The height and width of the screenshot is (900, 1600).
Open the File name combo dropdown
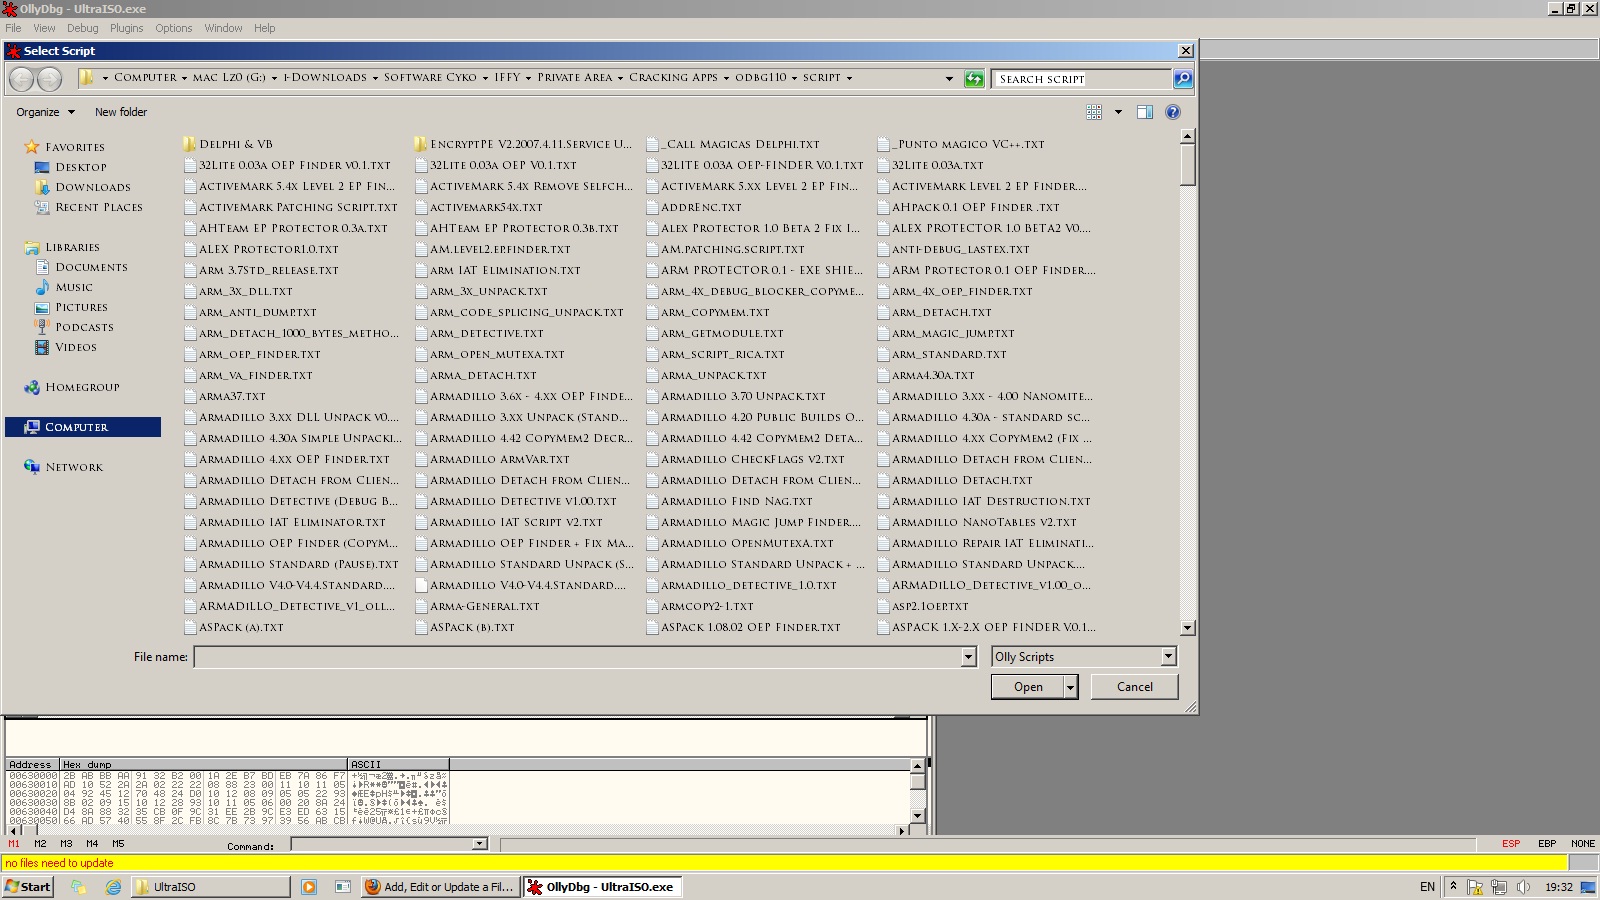coord(968,657)
